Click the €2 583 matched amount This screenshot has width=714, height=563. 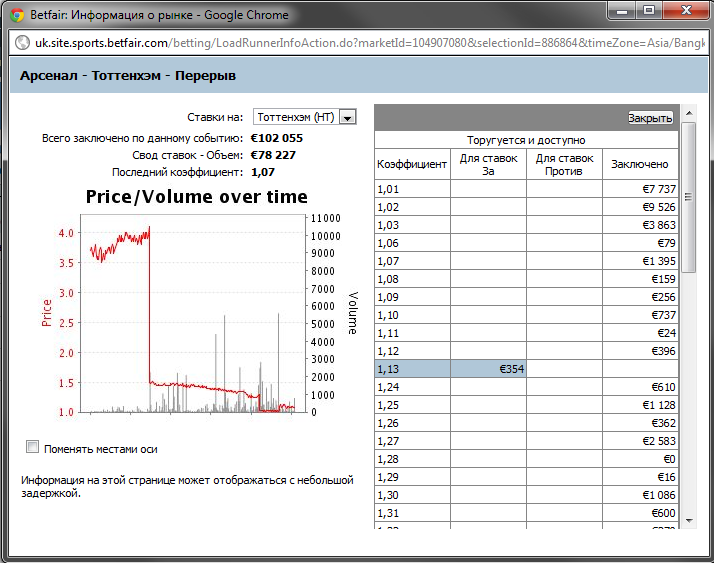click(659, 440)
